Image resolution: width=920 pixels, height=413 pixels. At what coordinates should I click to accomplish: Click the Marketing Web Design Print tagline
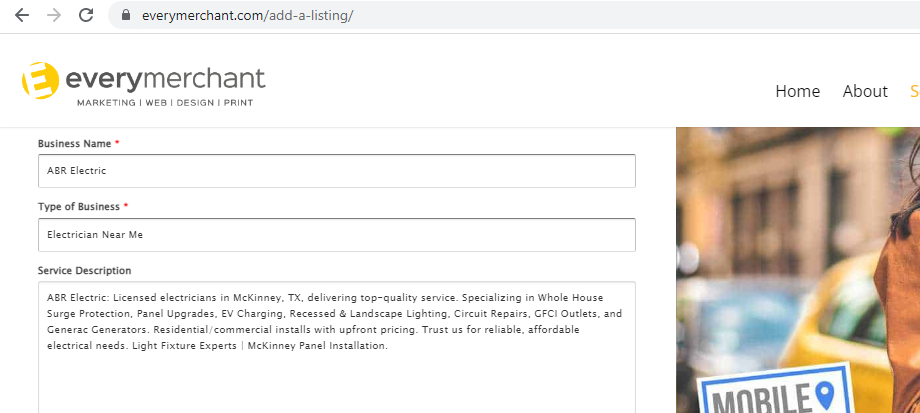(165, 103)
